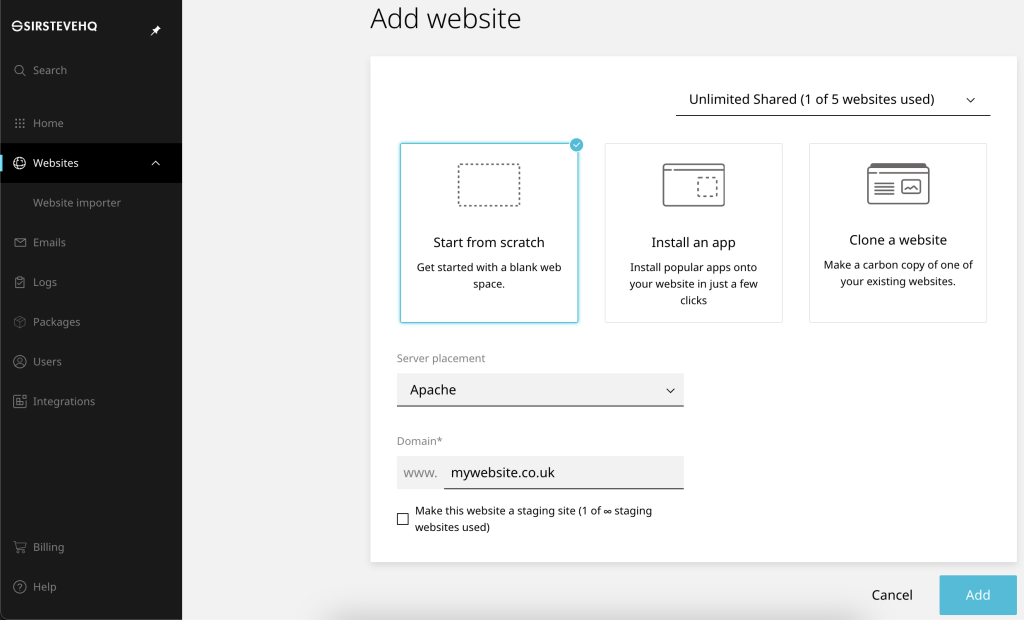Collapse the Websites menu chevron
The image size is (1024, 620).
tap(155, 163)
